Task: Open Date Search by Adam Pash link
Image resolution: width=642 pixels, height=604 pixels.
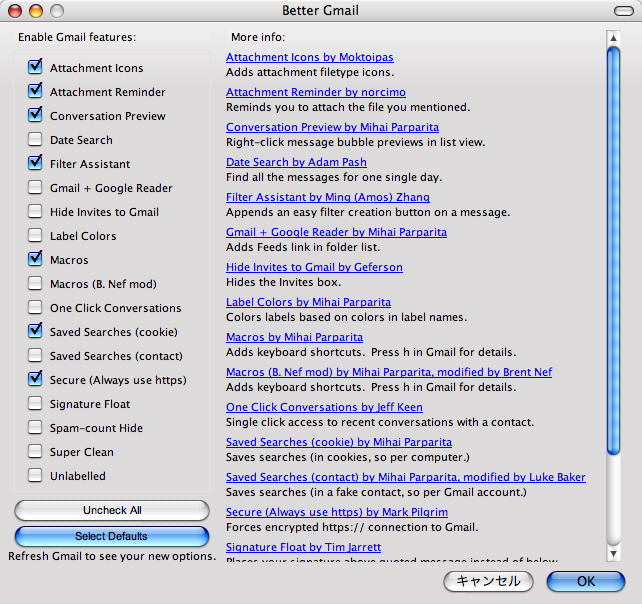Action: [x=296, y=162]
